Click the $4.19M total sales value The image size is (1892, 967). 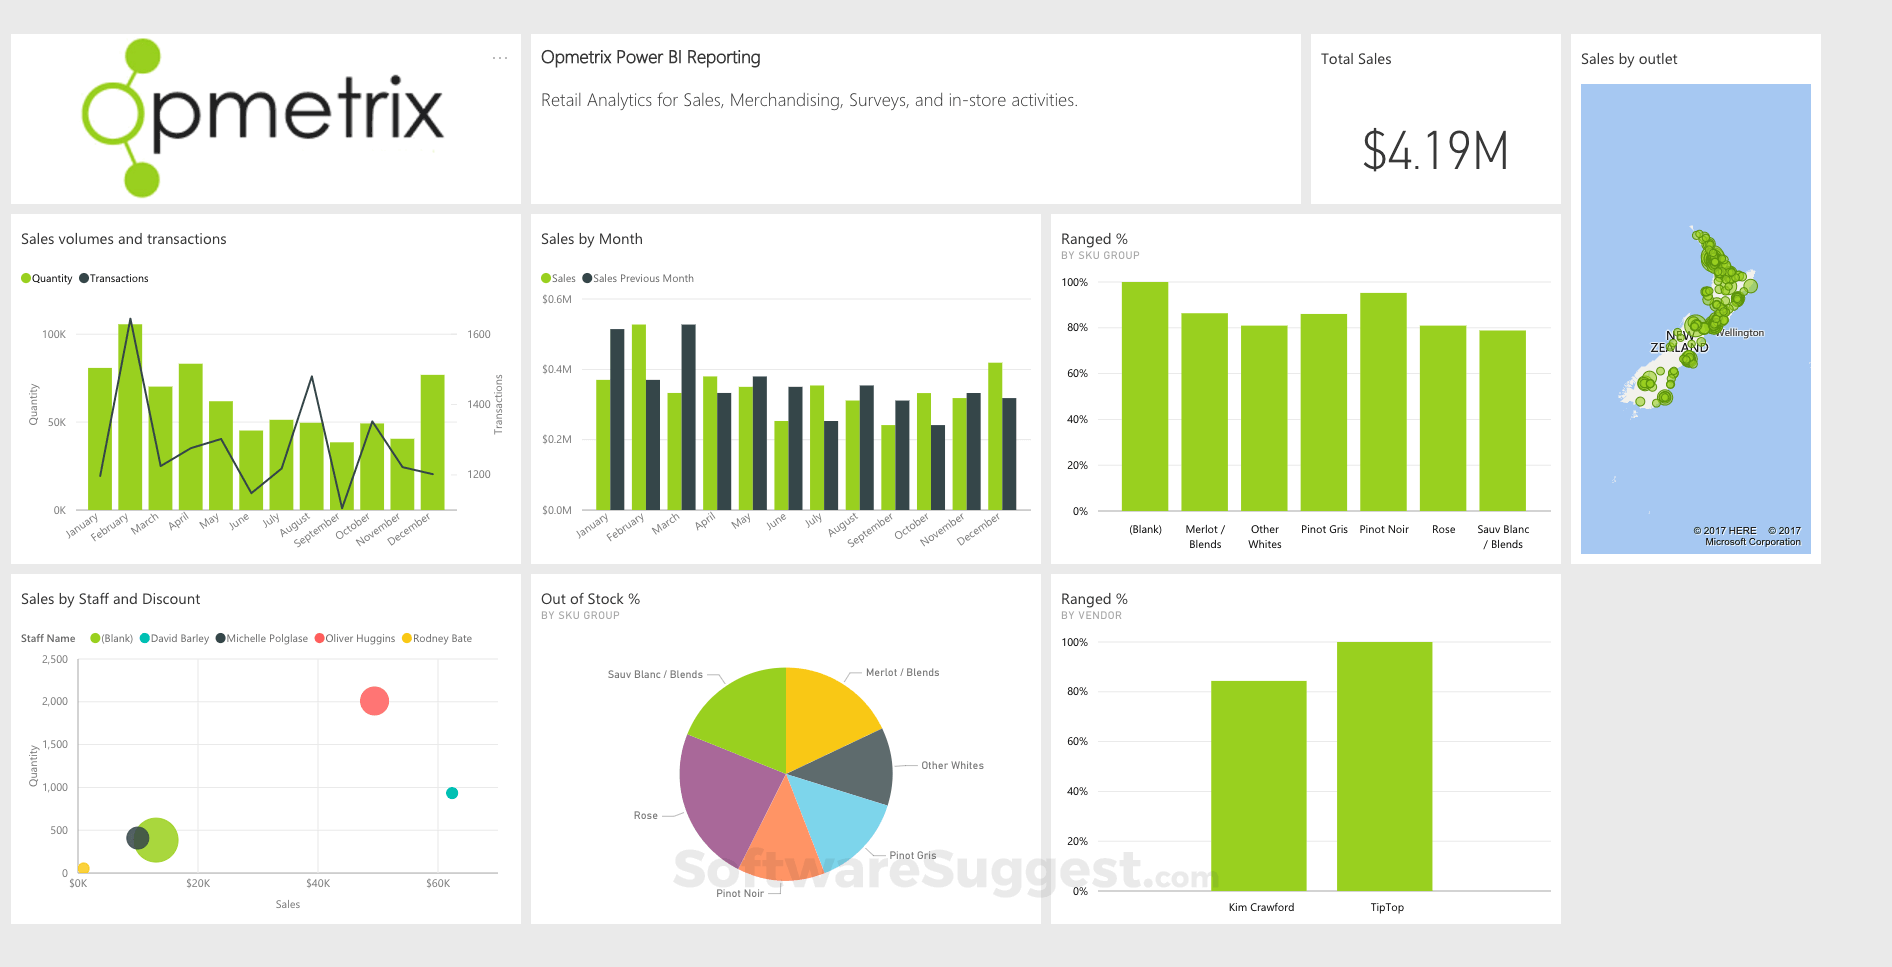tap(1435, 151)
